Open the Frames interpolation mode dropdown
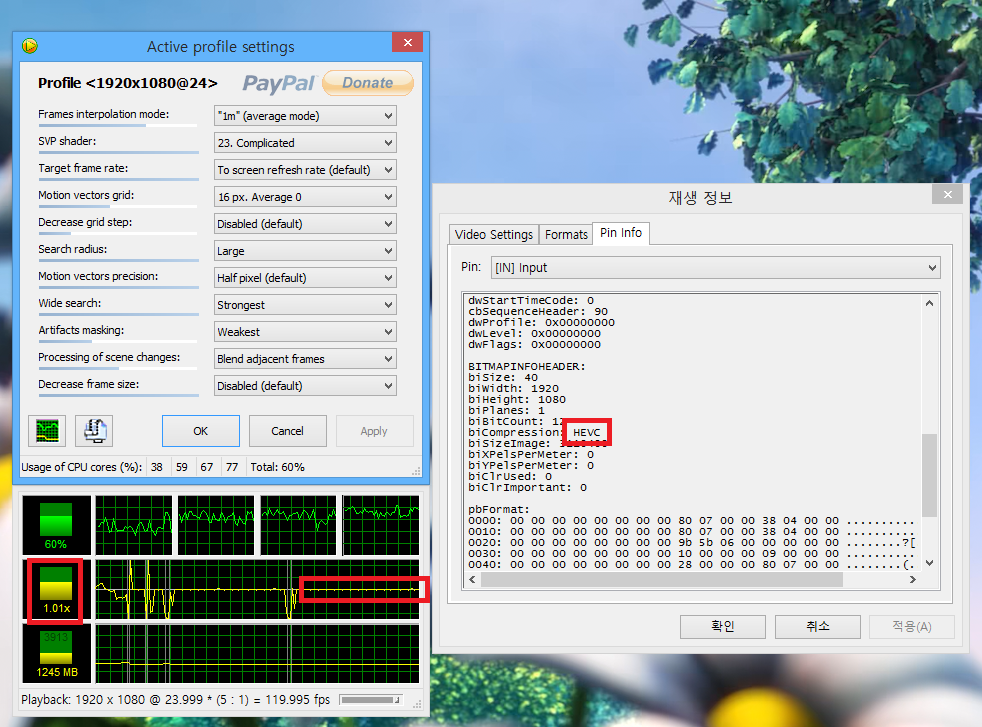The width and height of the screenshot is (982, 727). [x=305, y=116]
